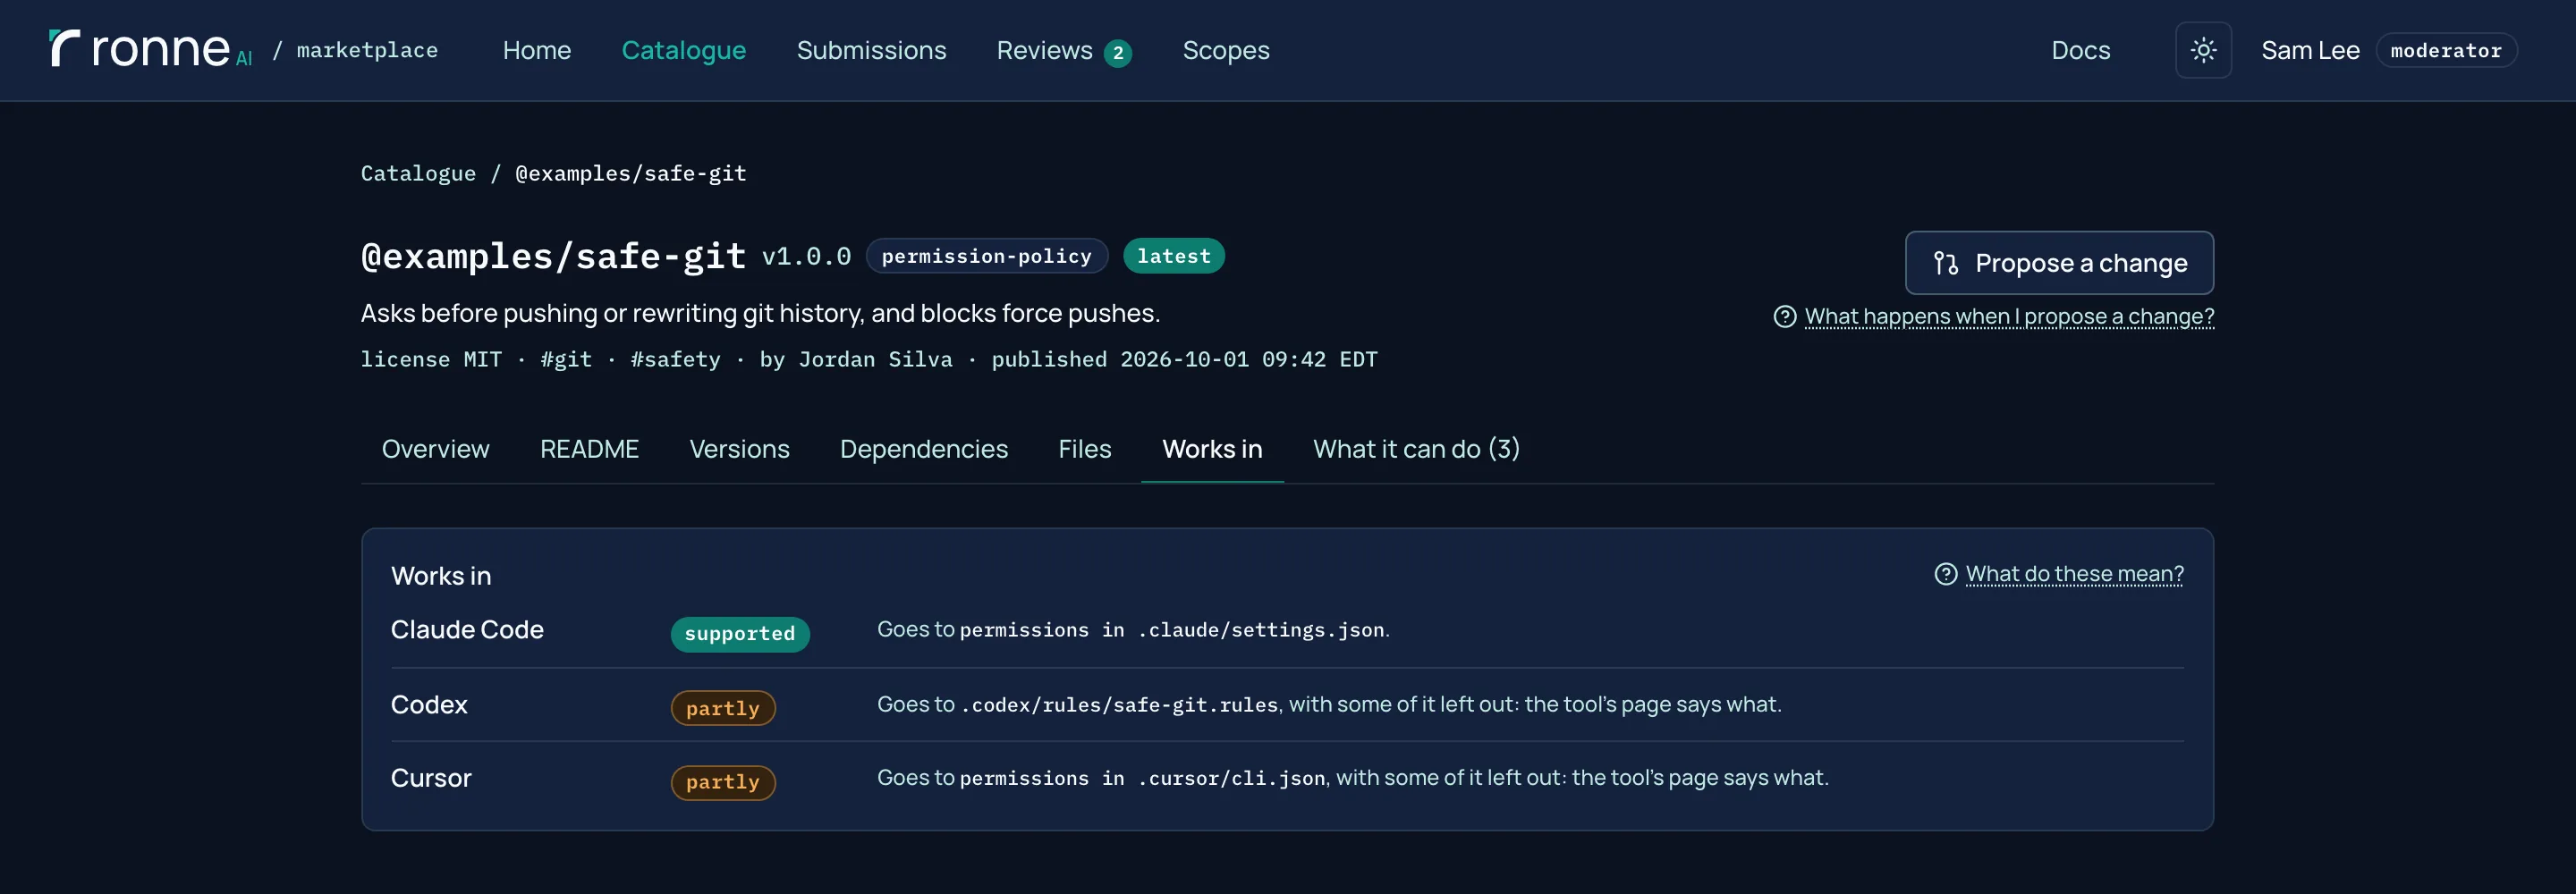Image resolution: width=2576 pixels, height=894 pixels.
Task: Open 'What happens when I propose a change?'
Action: tap(2008, 317)
